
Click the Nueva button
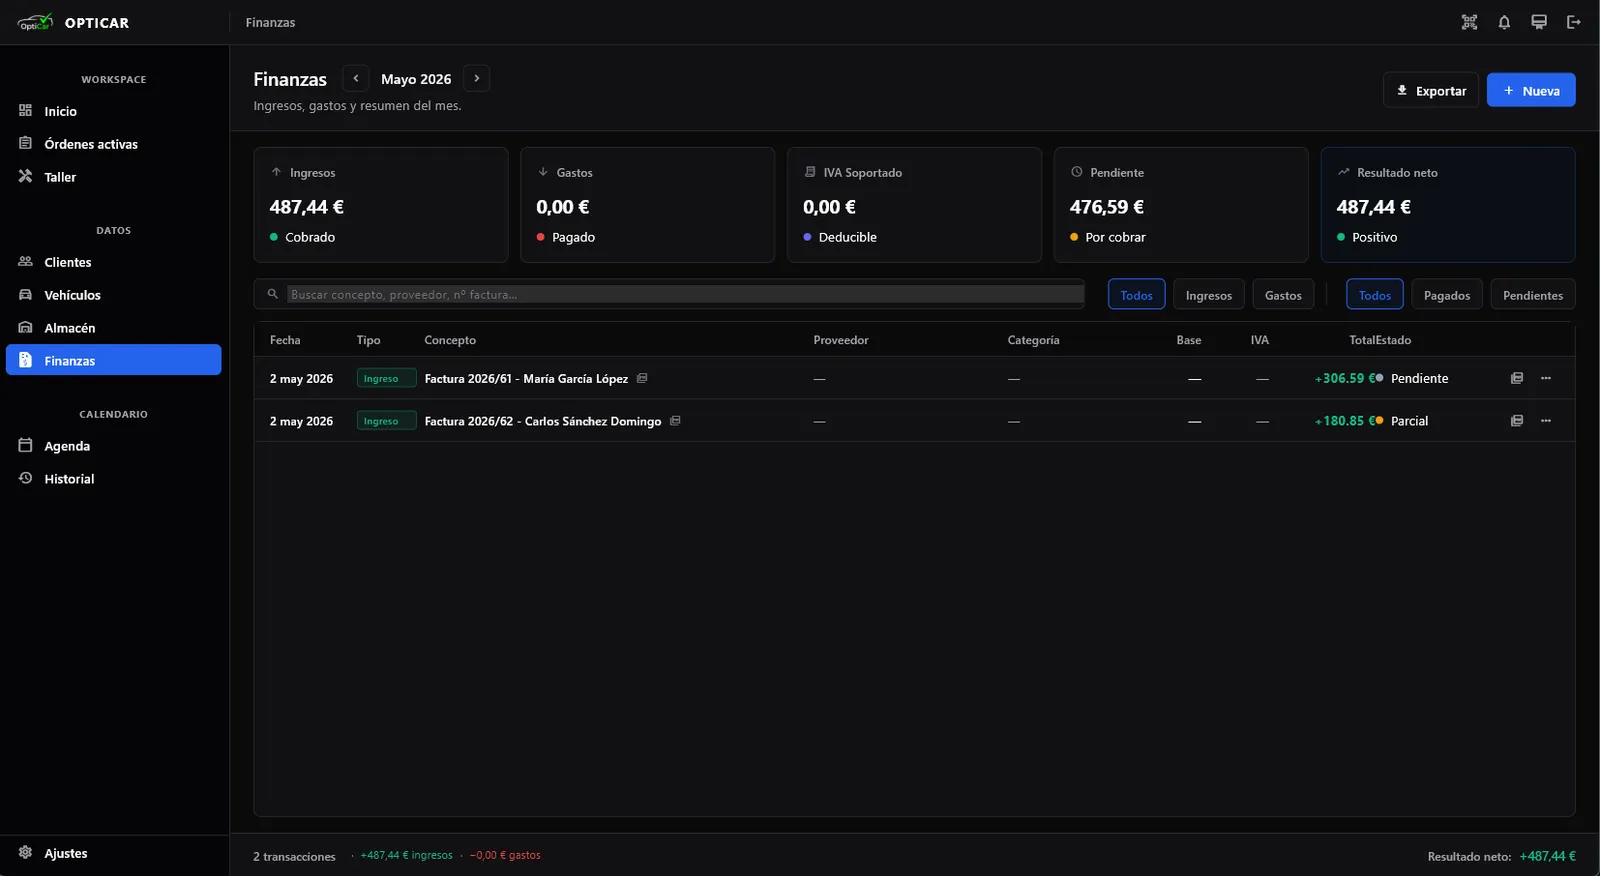[1531, 90]
